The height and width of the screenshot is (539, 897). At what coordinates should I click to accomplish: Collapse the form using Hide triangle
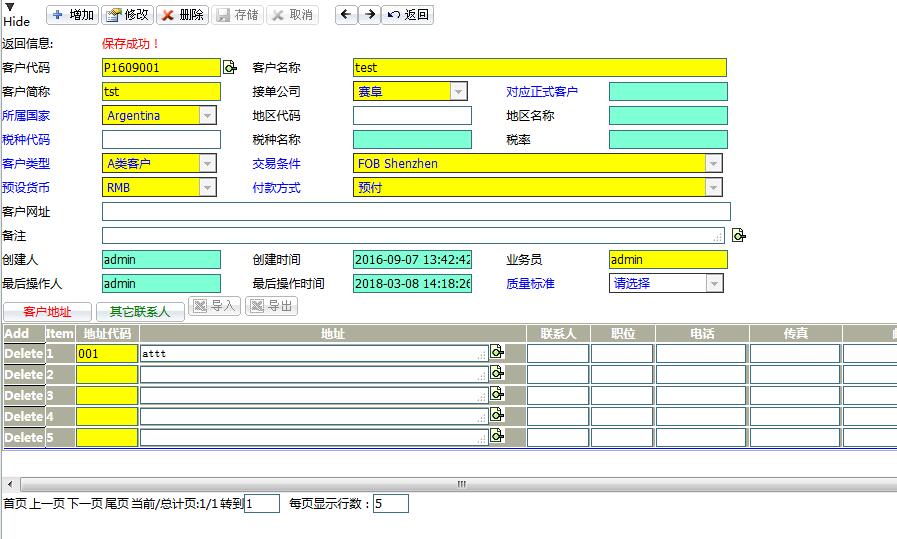coord(10,6)
